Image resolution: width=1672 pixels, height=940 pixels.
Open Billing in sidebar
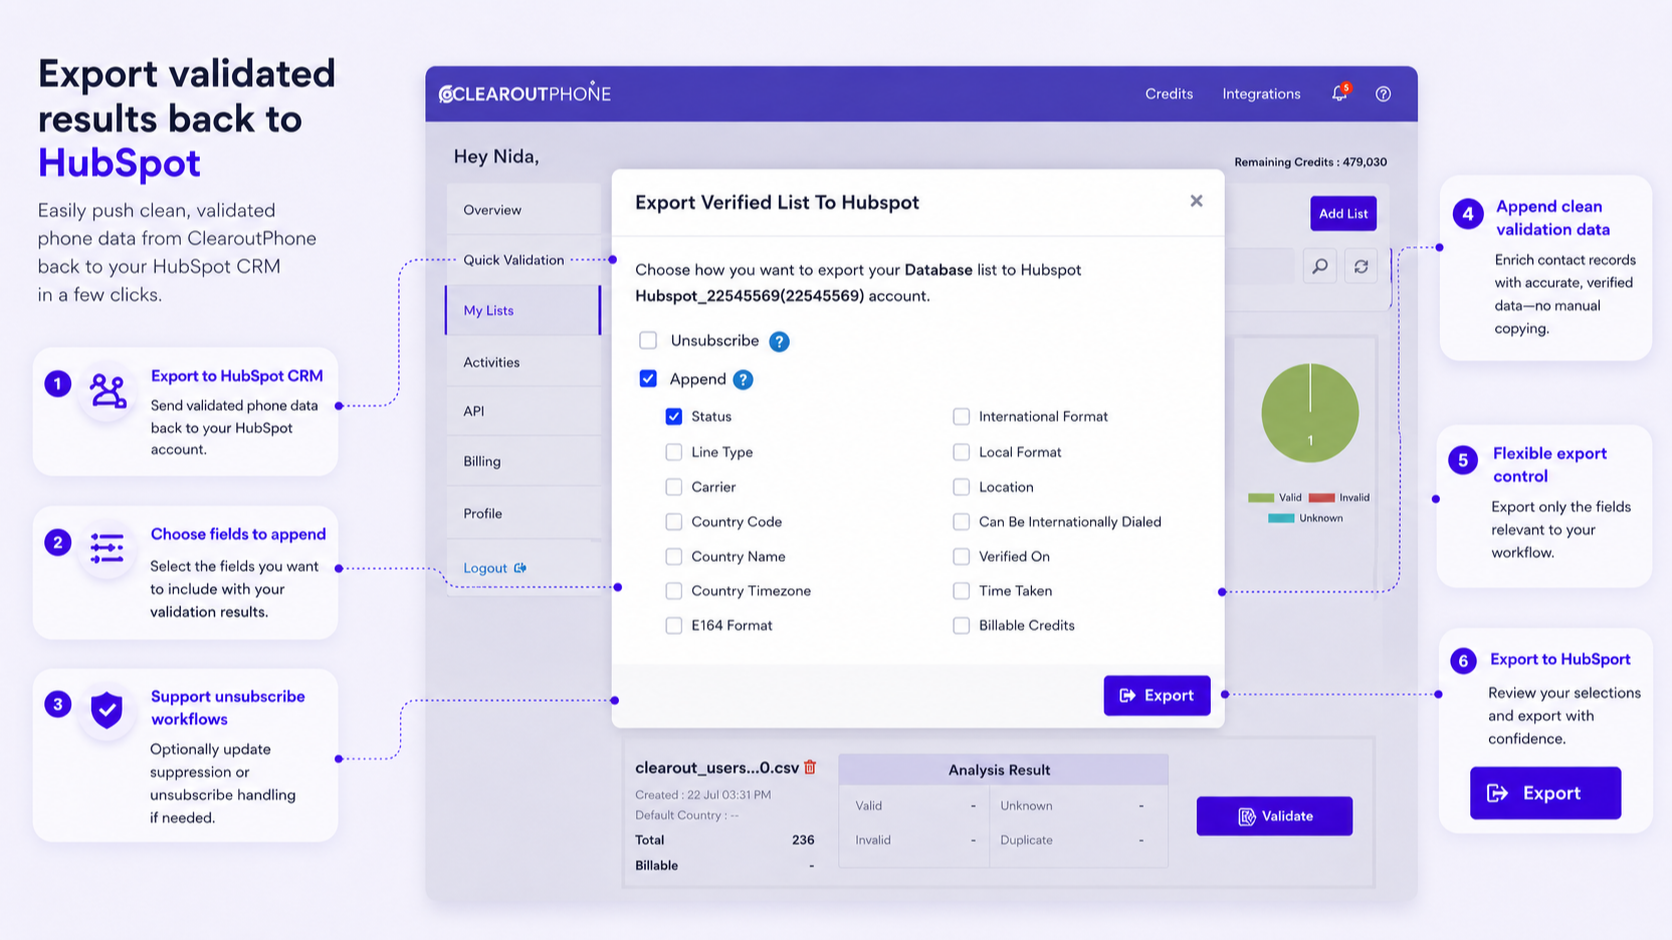523,461
